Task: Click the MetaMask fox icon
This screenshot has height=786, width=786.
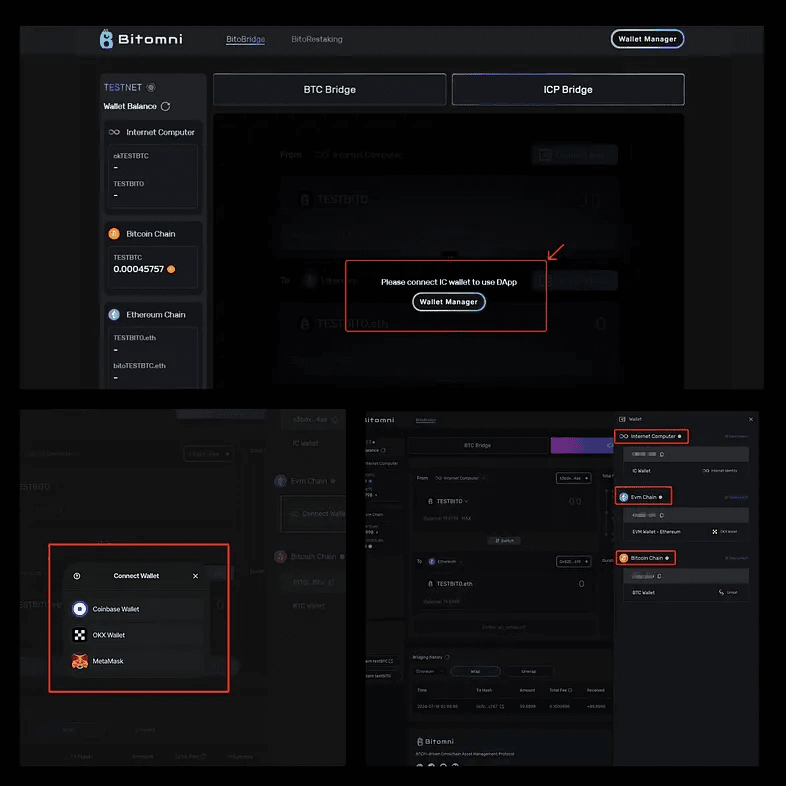Action: pos(80,661)
